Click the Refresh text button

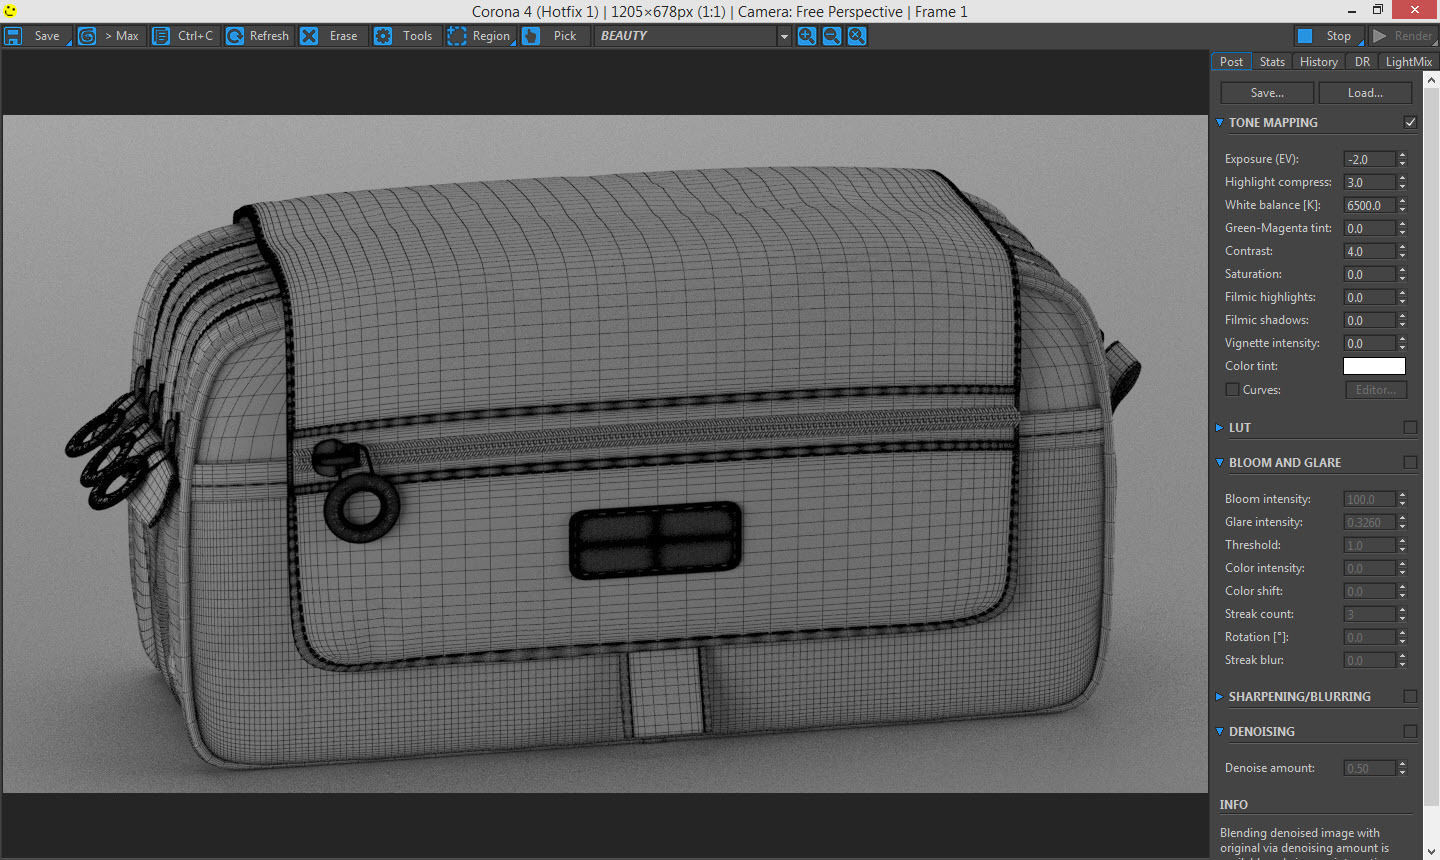269,36
